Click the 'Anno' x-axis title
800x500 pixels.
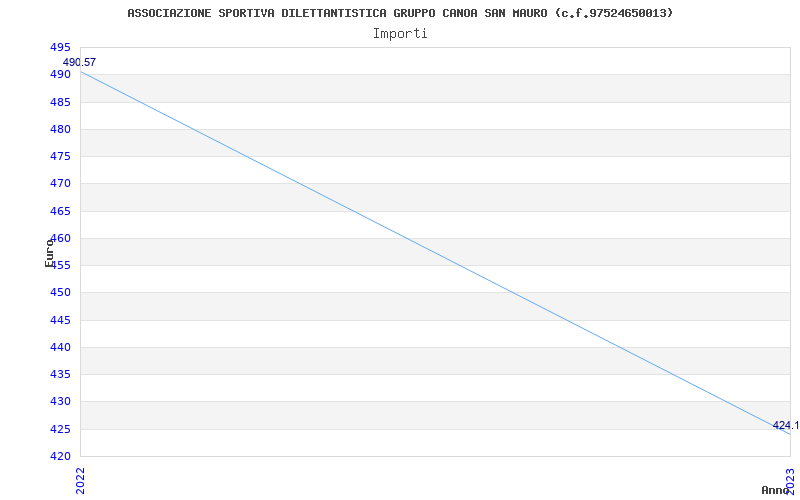(x=775, y=490)
